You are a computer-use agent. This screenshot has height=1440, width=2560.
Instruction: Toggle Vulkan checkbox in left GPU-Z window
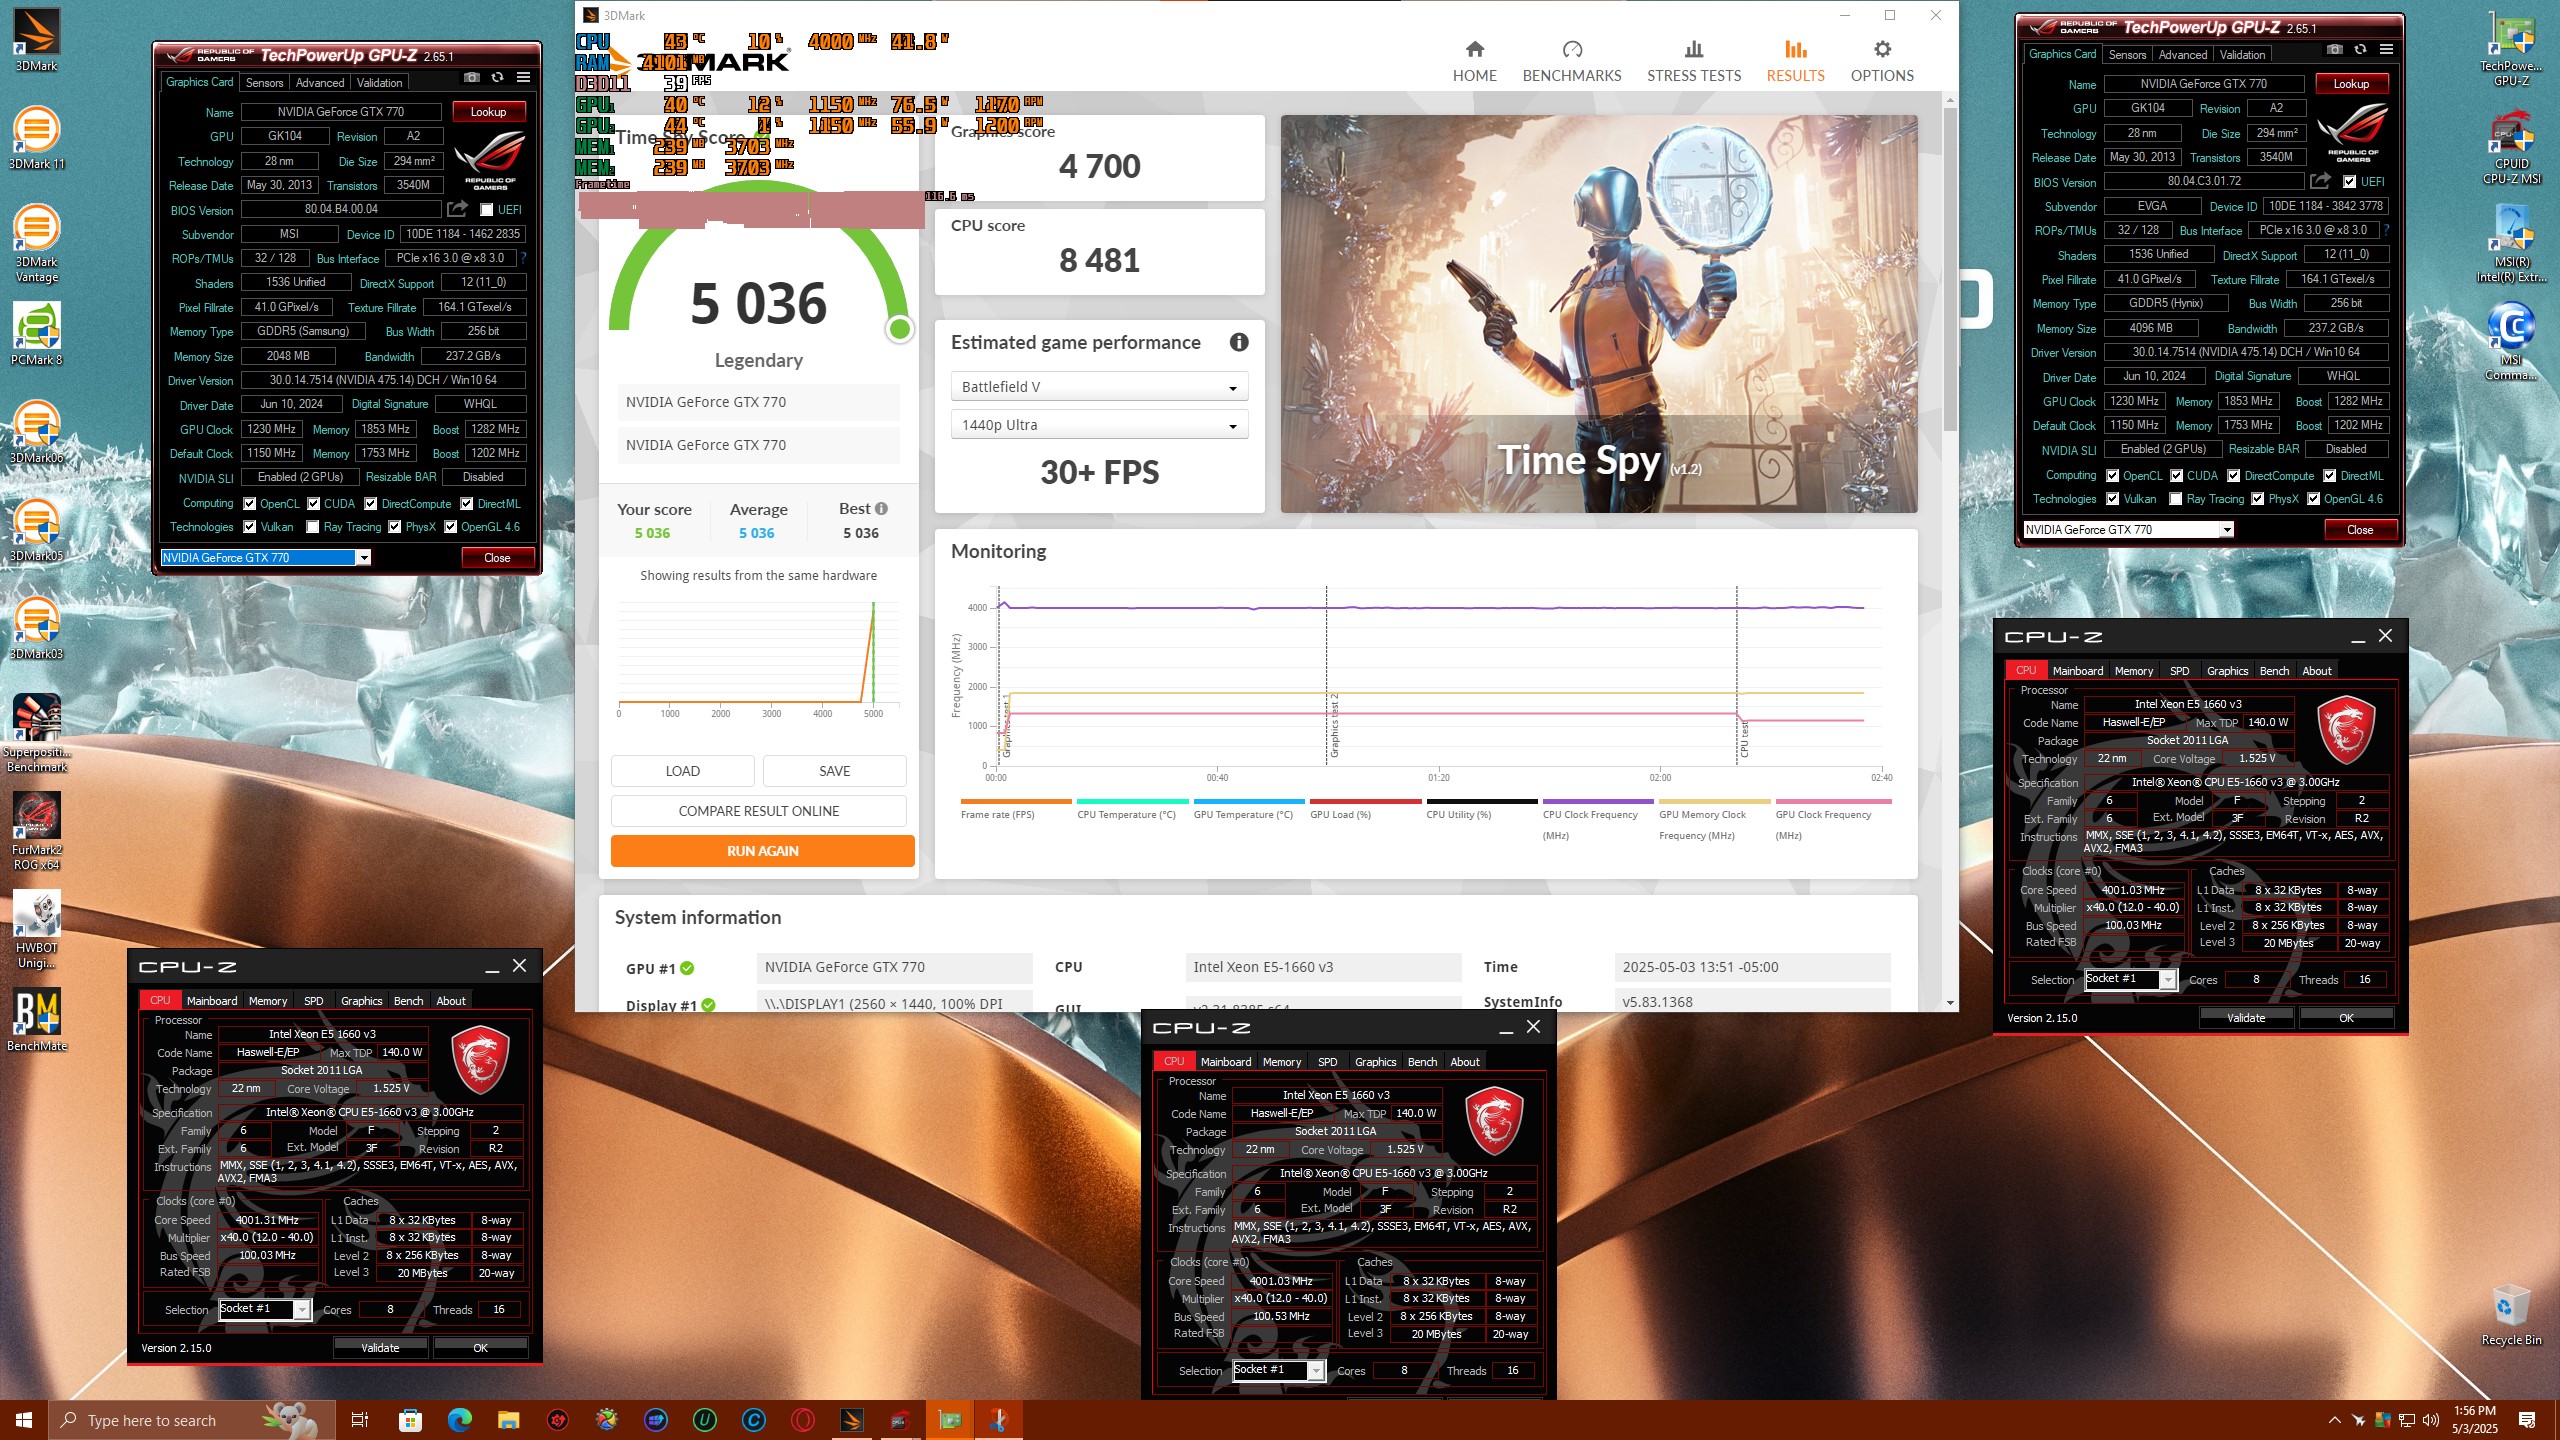(x=249, y=527)
